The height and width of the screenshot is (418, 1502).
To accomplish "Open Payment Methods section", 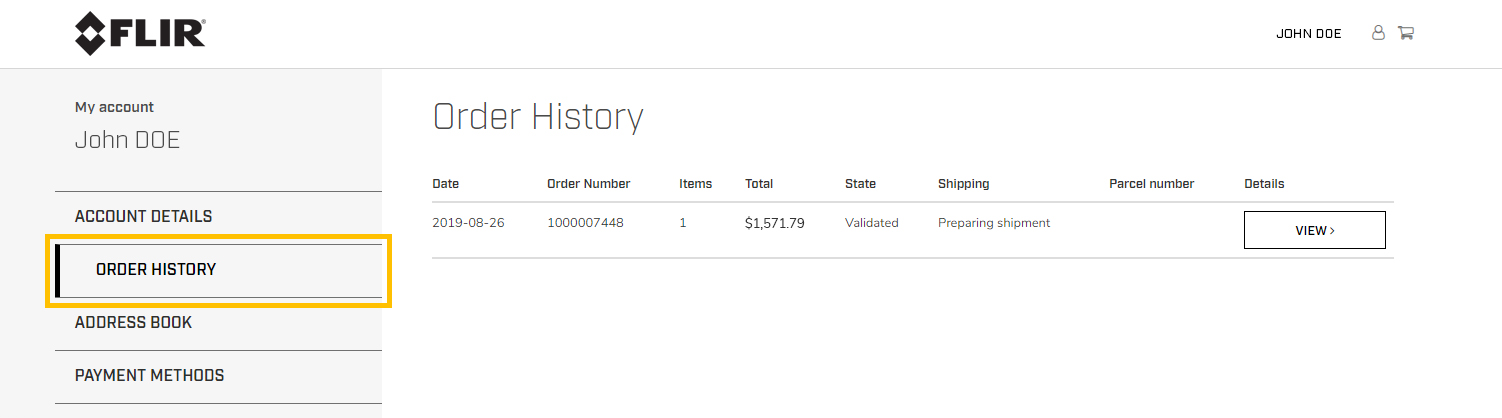I will point(149,375).
